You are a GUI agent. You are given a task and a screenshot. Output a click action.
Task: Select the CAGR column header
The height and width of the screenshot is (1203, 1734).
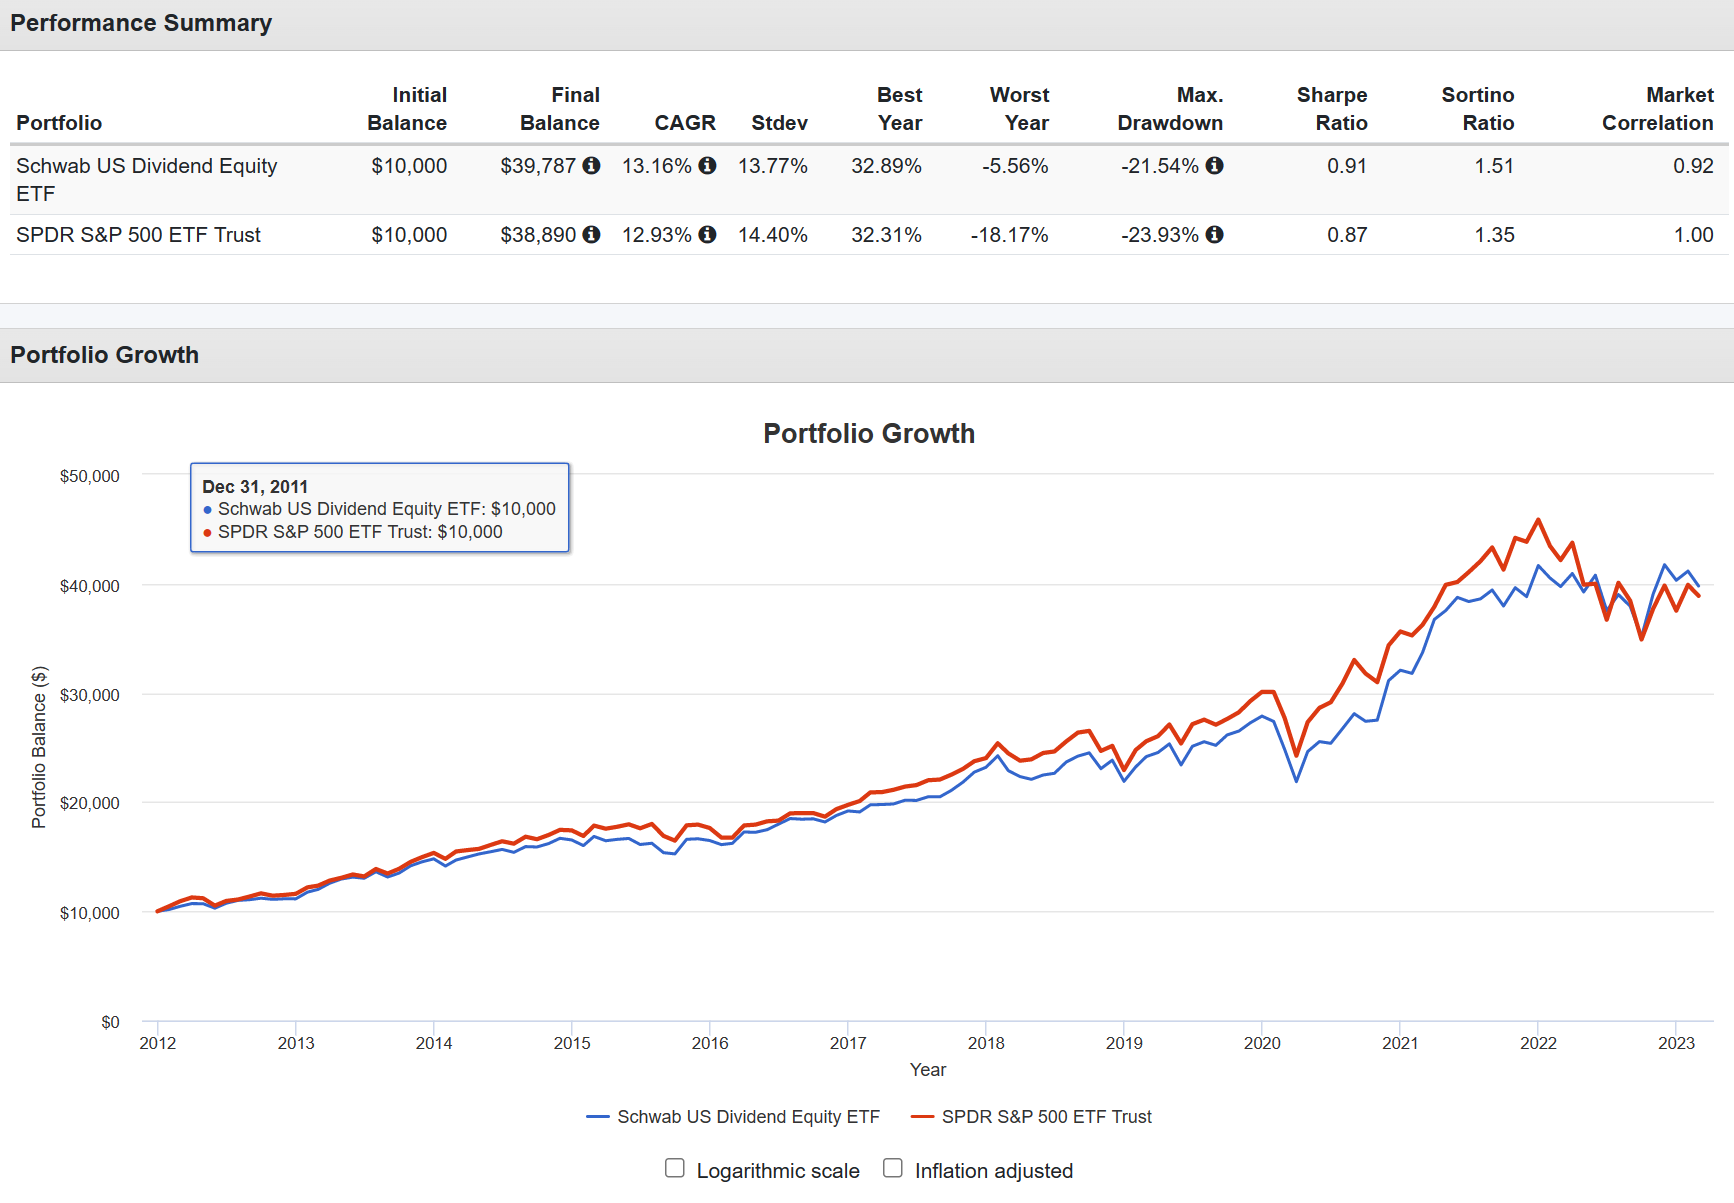685,122
